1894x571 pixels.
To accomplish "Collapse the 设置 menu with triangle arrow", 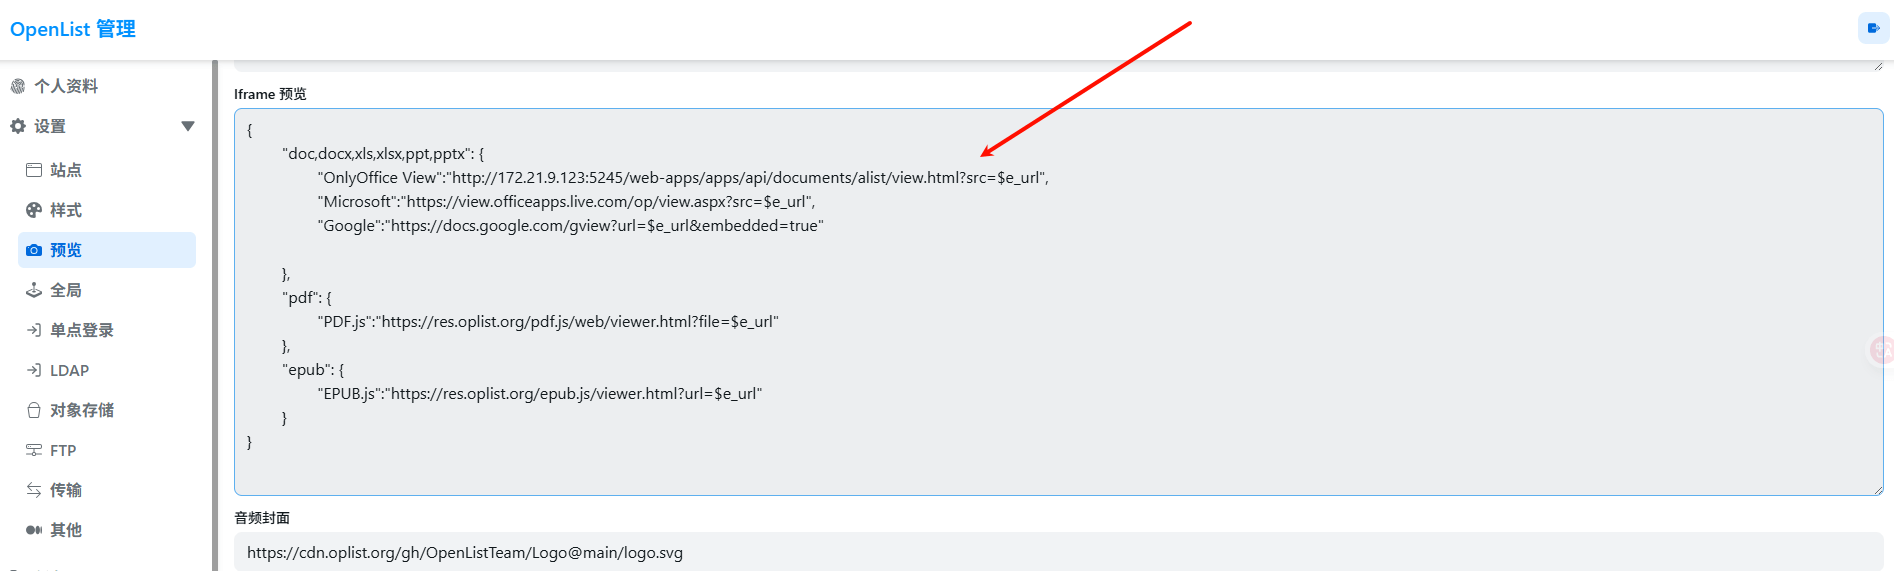I will [x=187, y=126].
